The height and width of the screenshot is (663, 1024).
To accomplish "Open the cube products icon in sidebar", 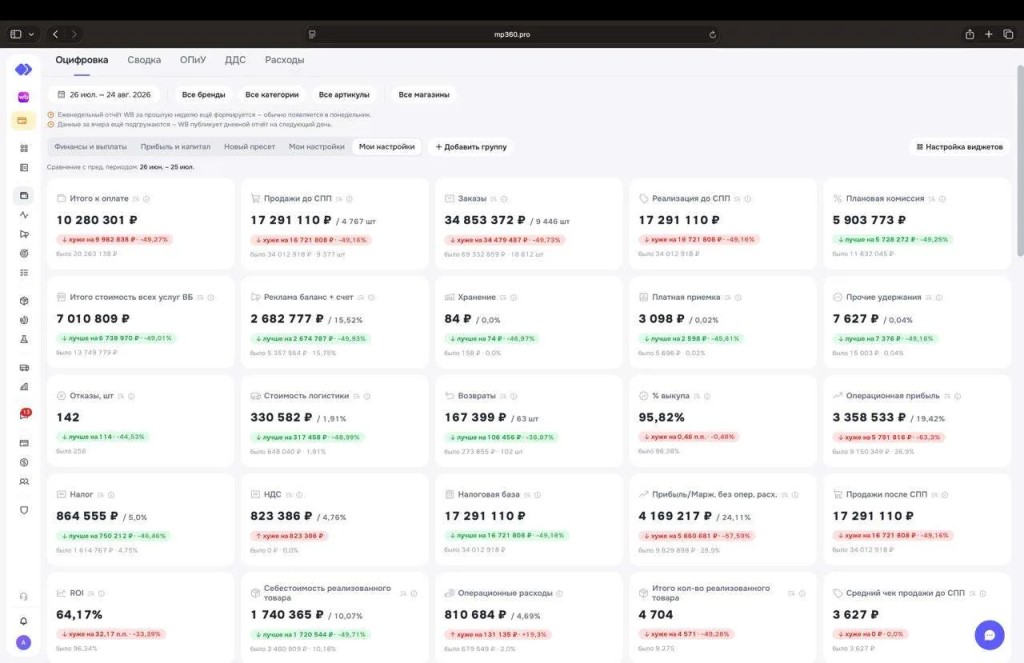I will pos(24,301).
